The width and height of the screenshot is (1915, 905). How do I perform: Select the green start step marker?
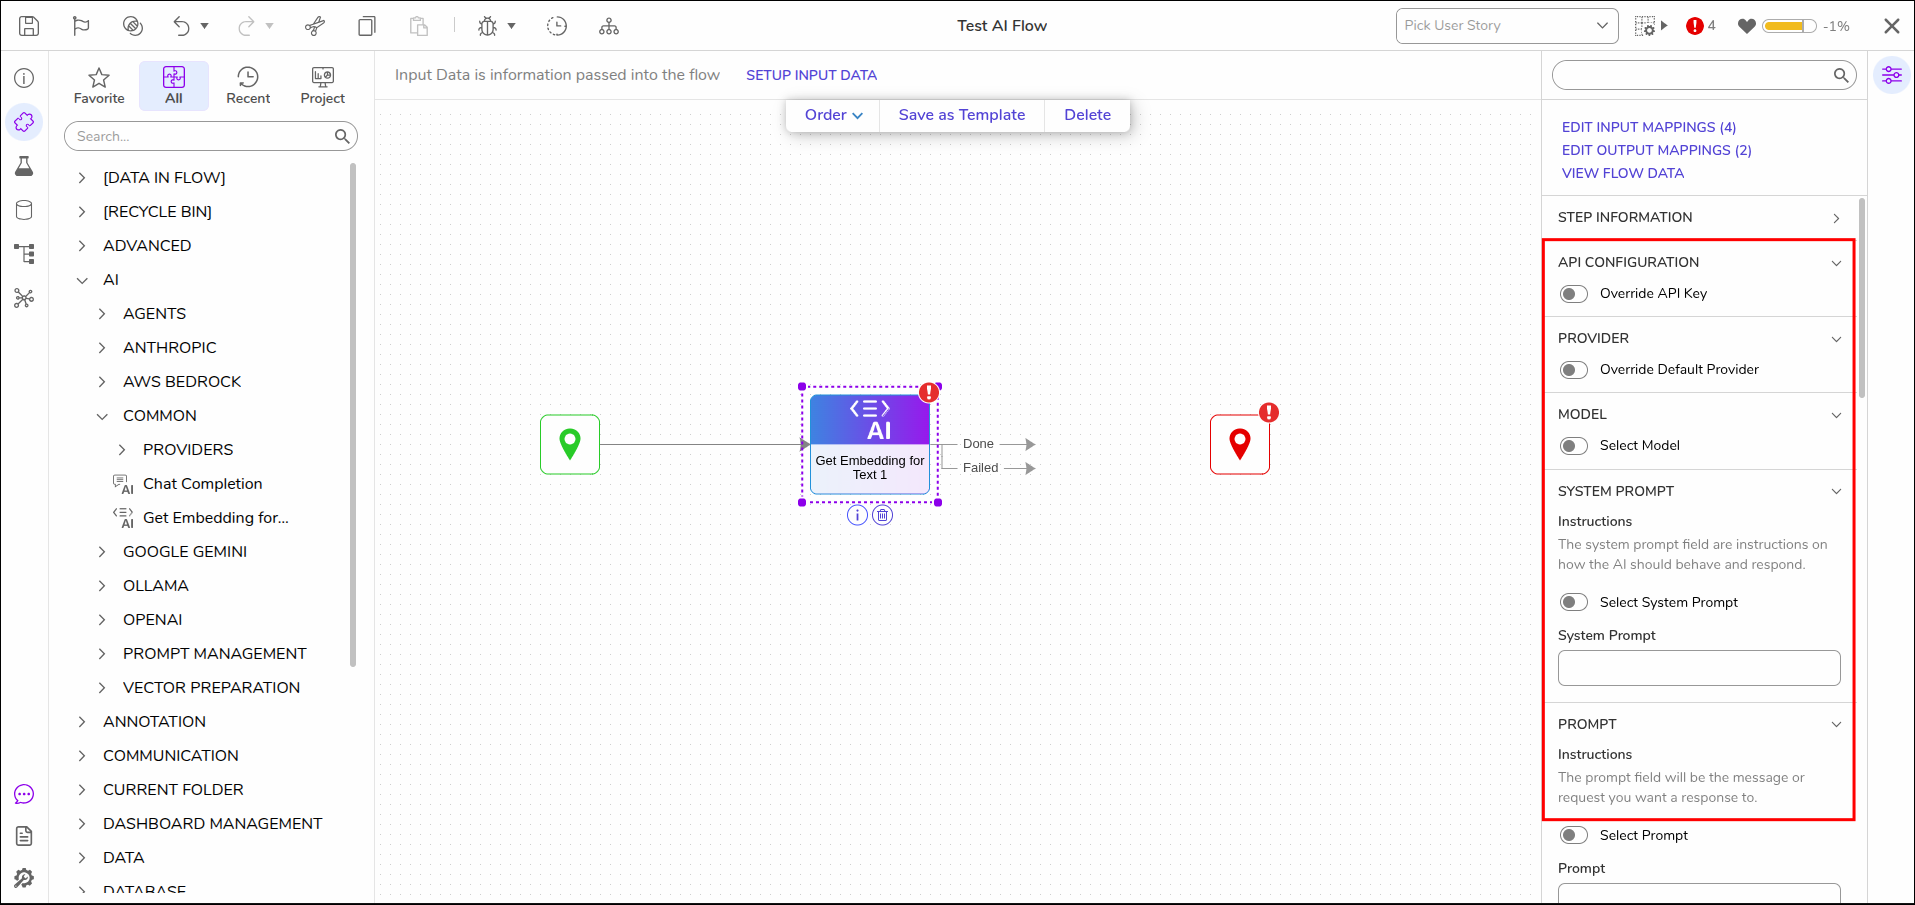pos(570,444)
